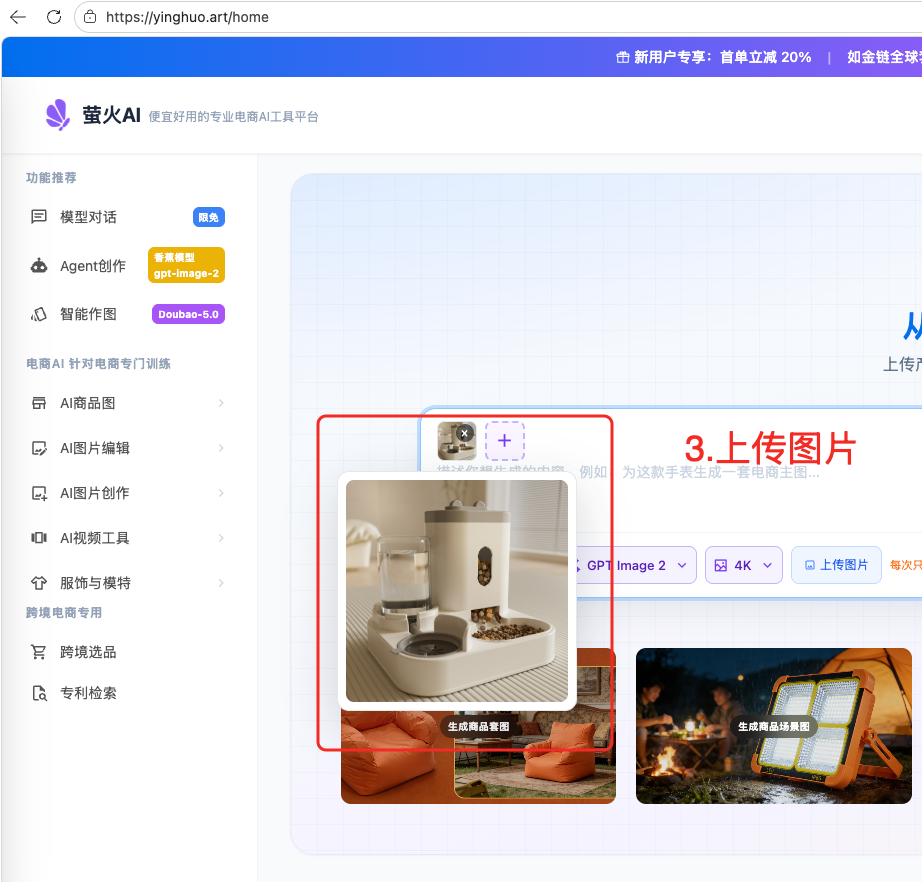Image resolution: width=922 pixels, height=882 pixels.
Task: Open the 4K resolution dropdown
Action: 744,565
